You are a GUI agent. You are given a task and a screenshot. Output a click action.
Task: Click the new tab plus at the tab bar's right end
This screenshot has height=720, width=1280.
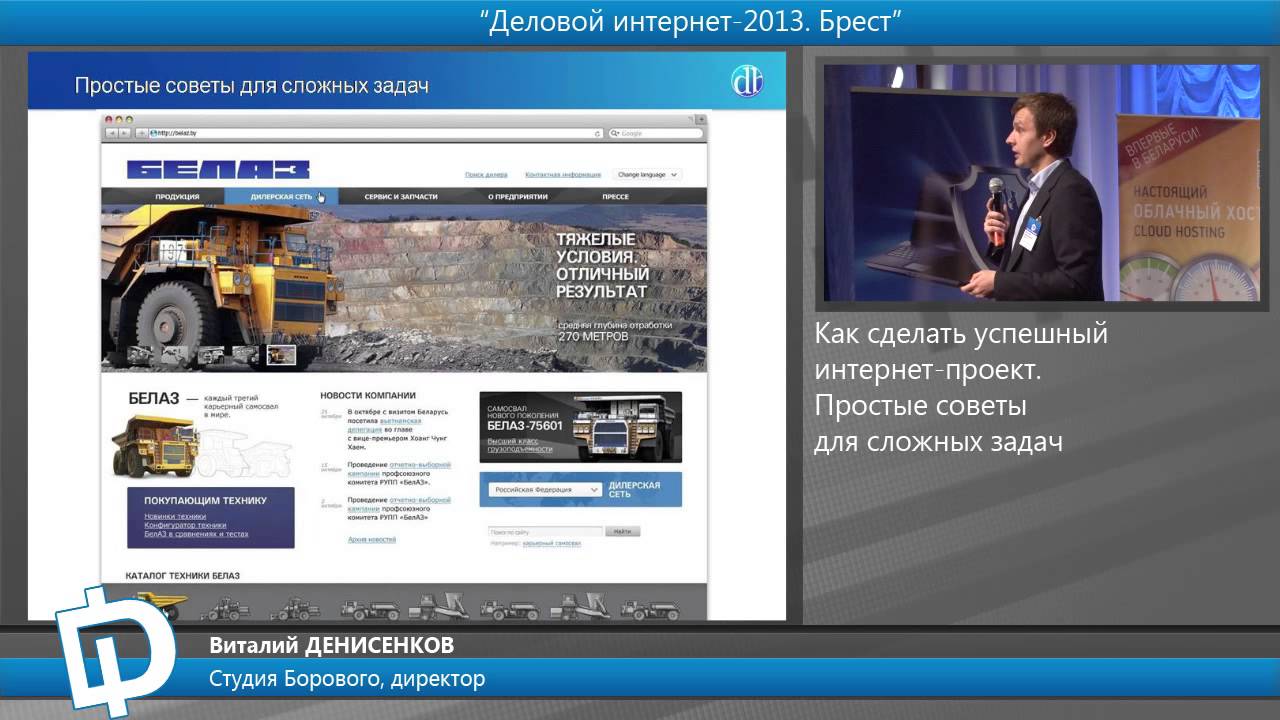(701, 120)
